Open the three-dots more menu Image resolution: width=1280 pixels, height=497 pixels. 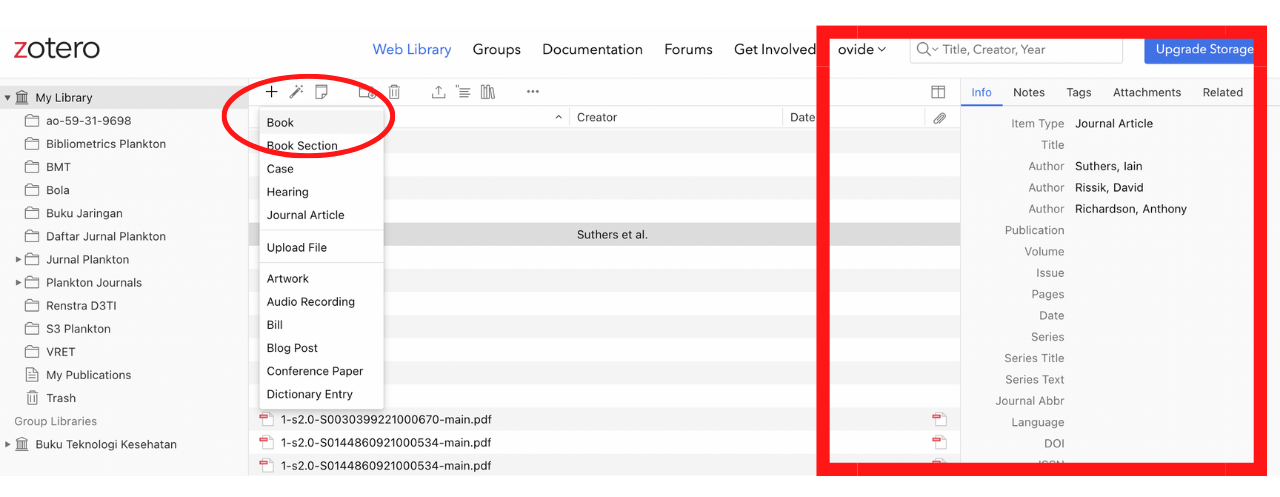click(533, 92)
